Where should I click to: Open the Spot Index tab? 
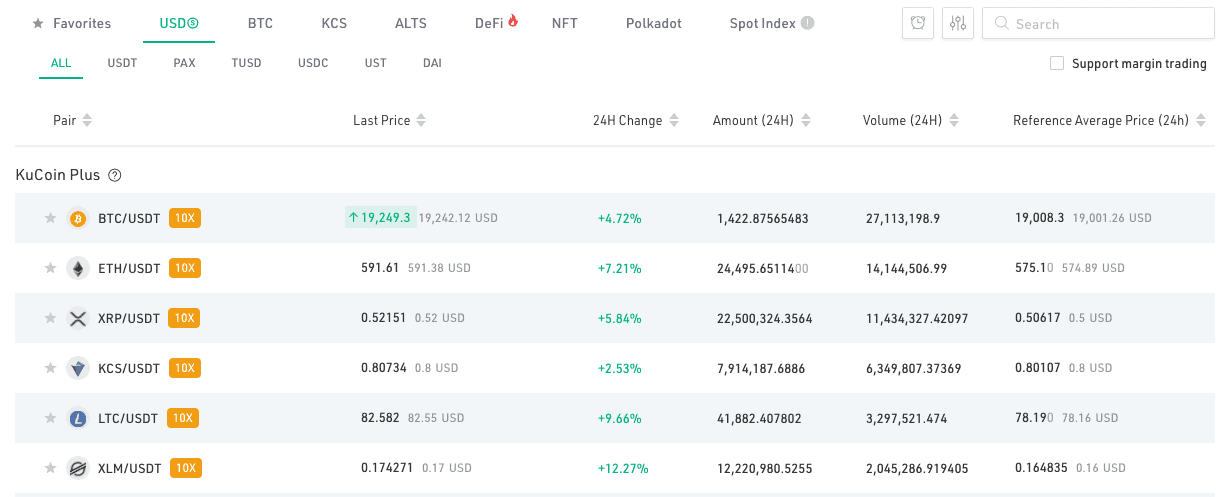pos(763,23)
